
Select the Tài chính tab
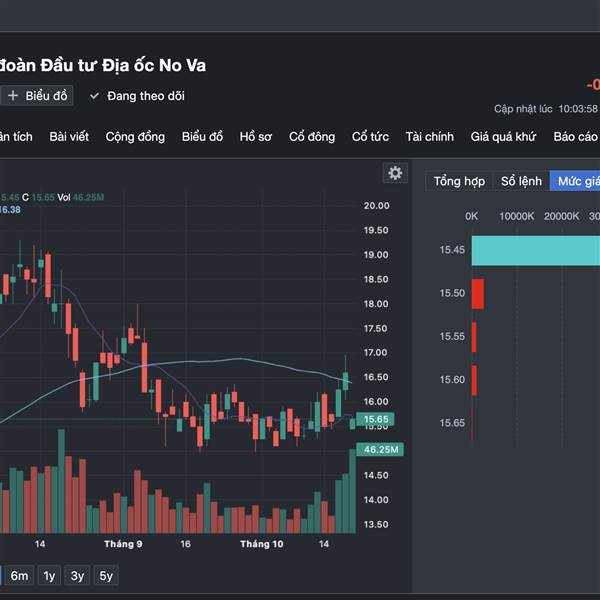point(429,137)
